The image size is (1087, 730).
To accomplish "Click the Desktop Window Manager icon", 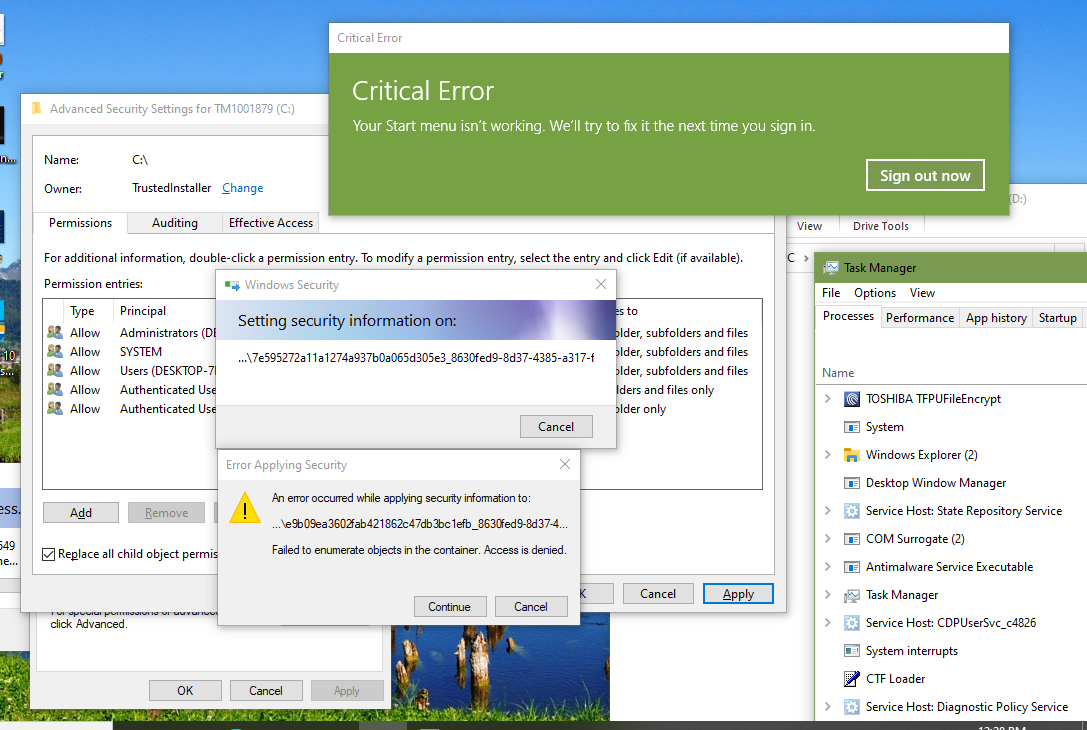I will tap(851, 482).
